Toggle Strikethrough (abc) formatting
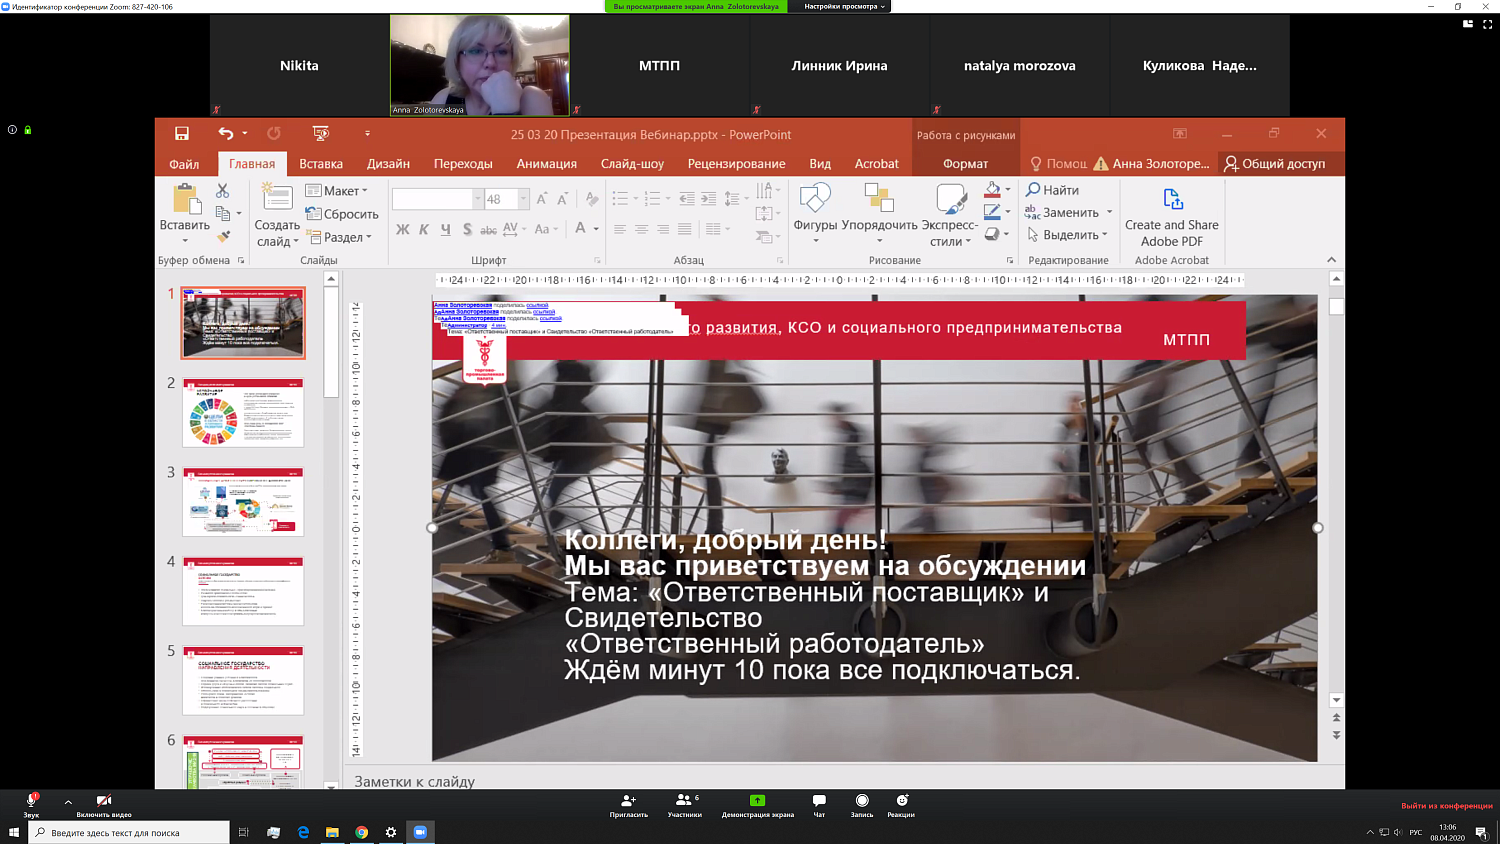Screen dimensions: 1500x844 tap(488, 229)
